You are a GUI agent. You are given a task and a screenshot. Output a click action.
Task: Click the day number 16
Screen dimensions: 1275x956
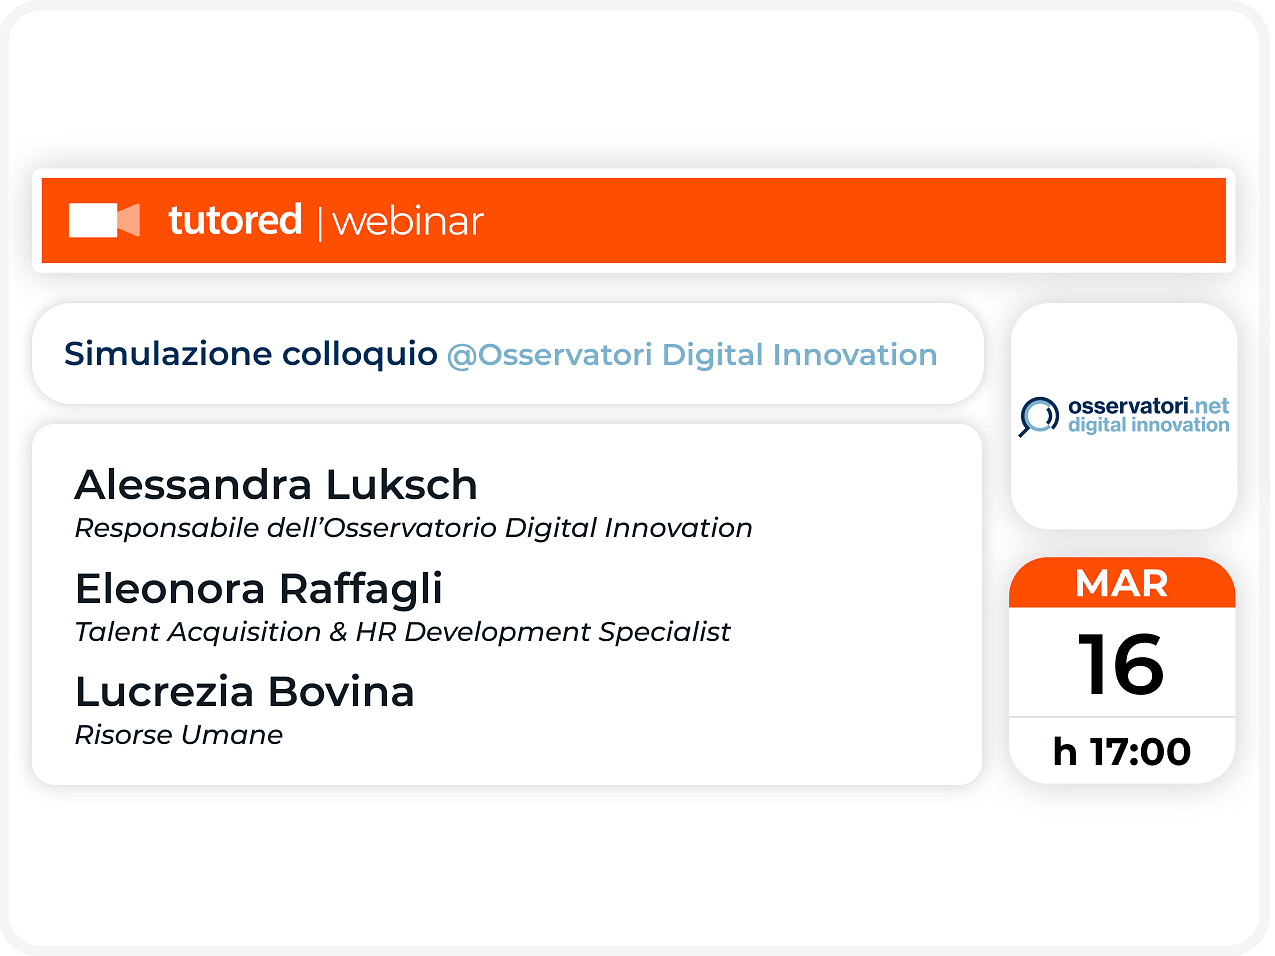click(1122, 665)
